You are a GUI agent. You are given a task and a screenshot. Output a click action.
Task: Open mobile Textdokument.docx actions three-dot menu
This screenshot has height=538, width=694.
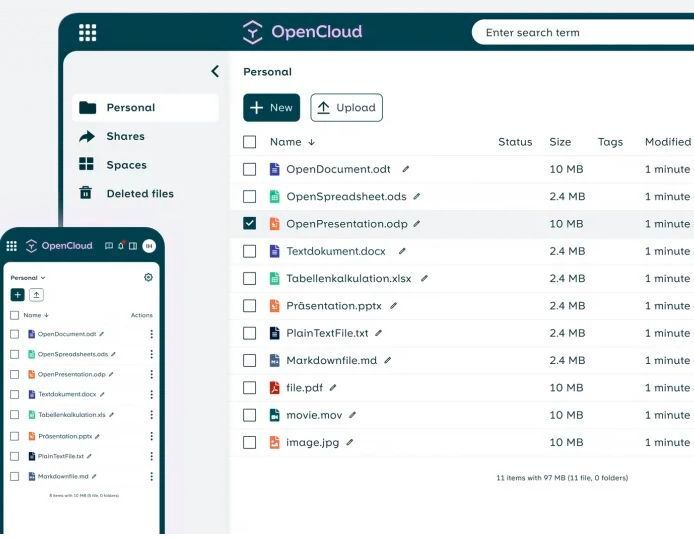coord(151,394)
